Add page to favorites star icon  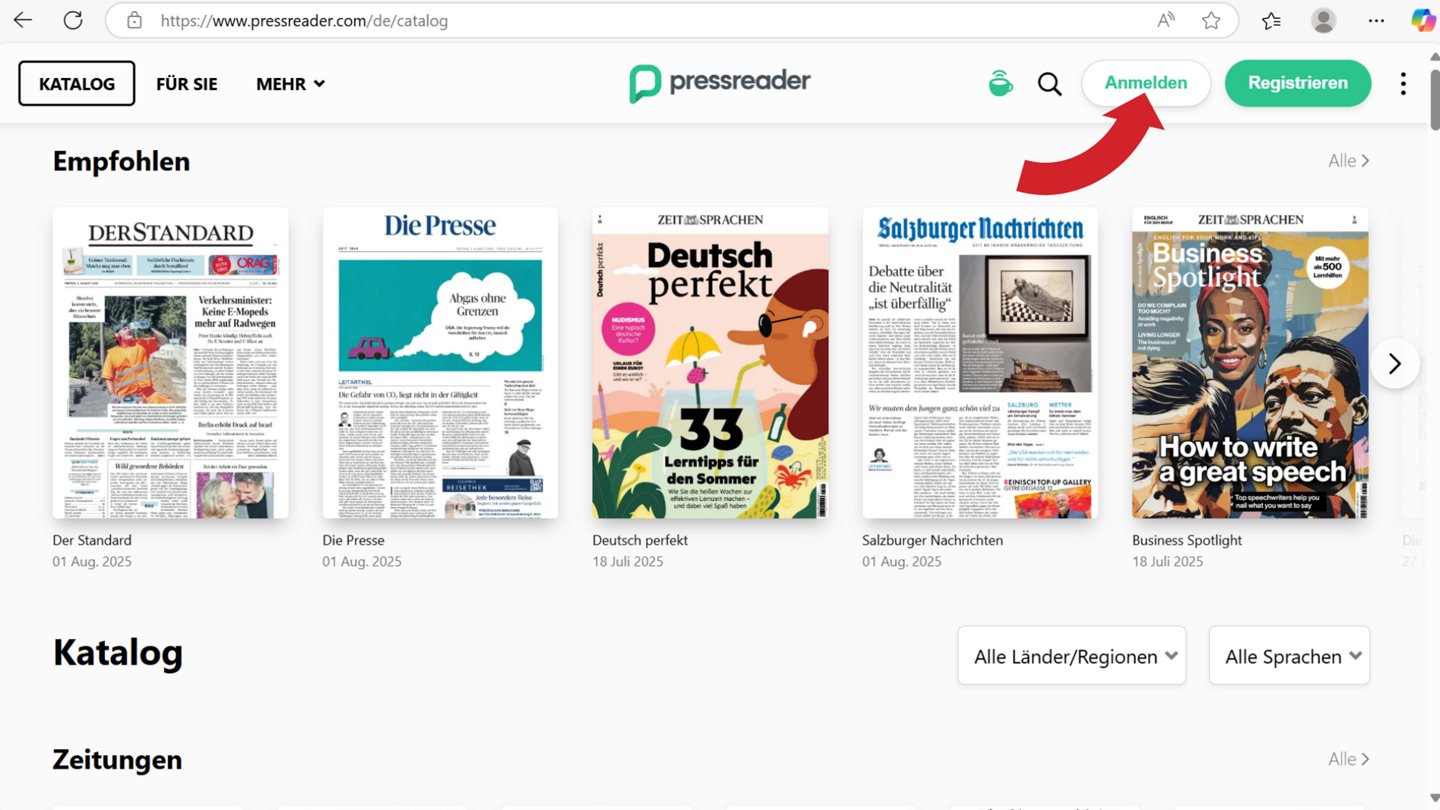click(x=1211, y=20)
